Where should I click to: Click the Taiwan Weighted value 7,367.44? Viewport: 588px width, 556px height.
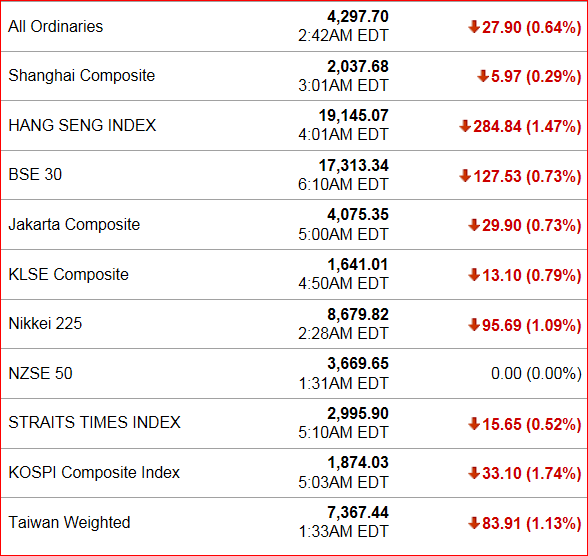pos(358,513)
